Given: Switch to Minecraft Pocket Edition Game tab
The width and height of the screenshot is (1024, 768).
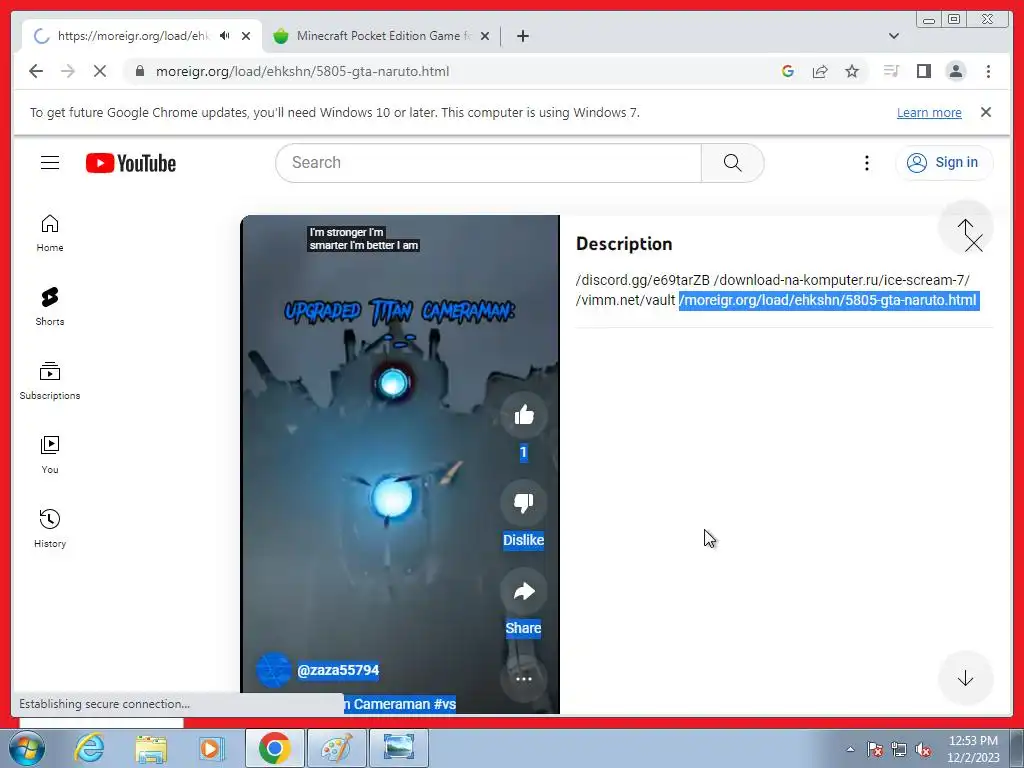Looking at the screenshot, I should pyautogui.click(x=382, y=36).
